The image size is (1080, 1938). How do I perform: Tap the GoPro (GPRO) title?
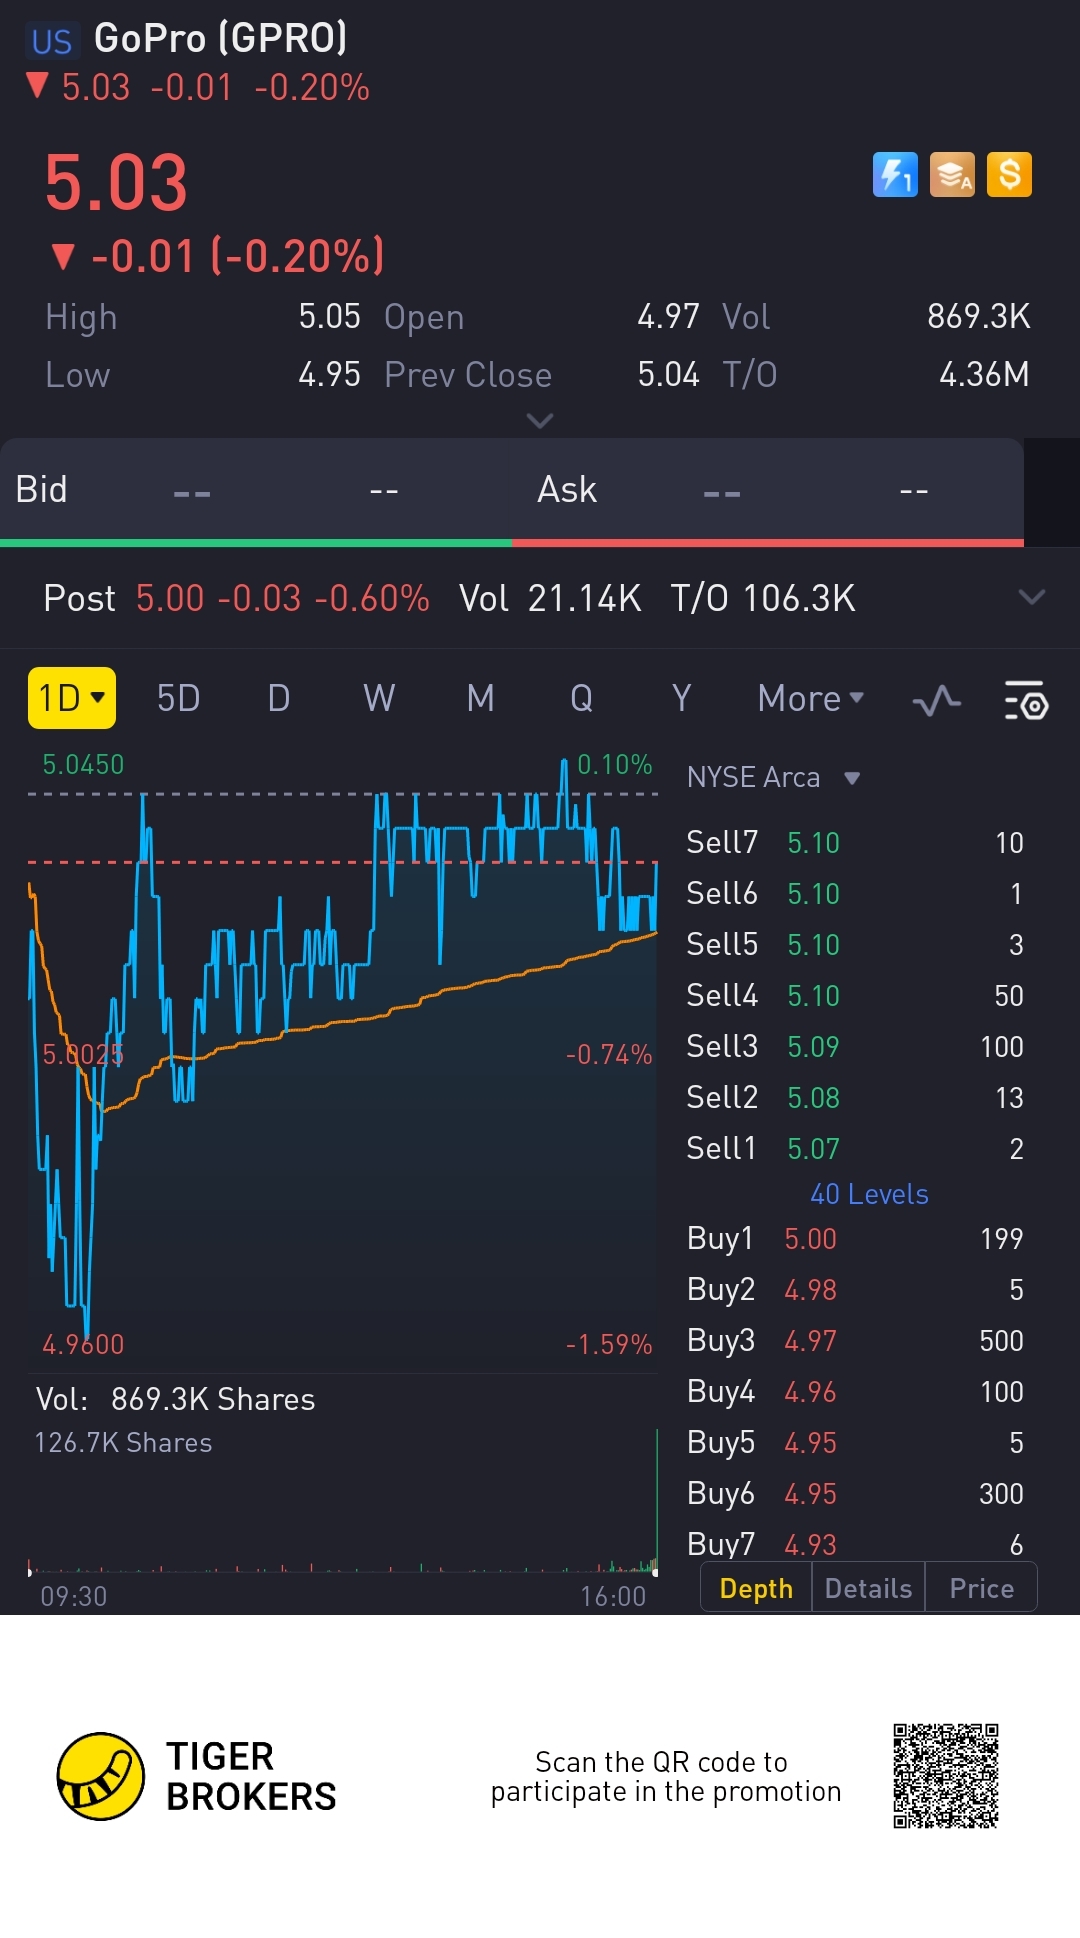220,39
